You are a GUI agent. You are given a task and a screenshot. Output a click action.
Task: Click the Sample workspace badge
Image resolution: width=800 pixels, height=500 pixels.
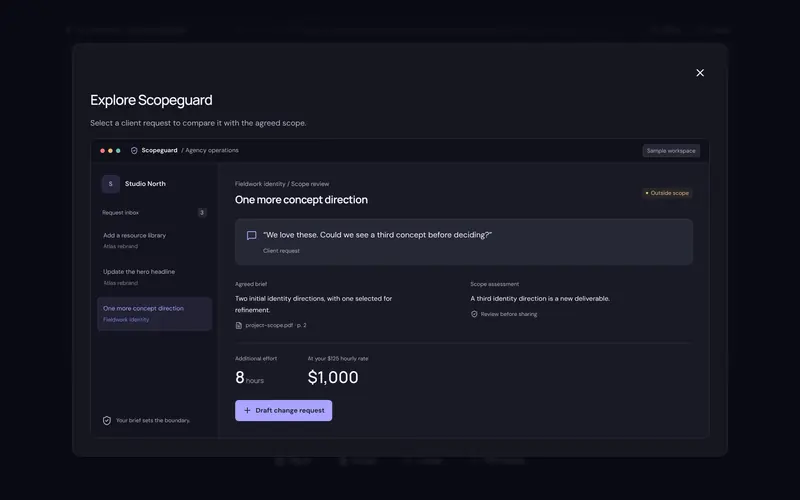point(671,151)
